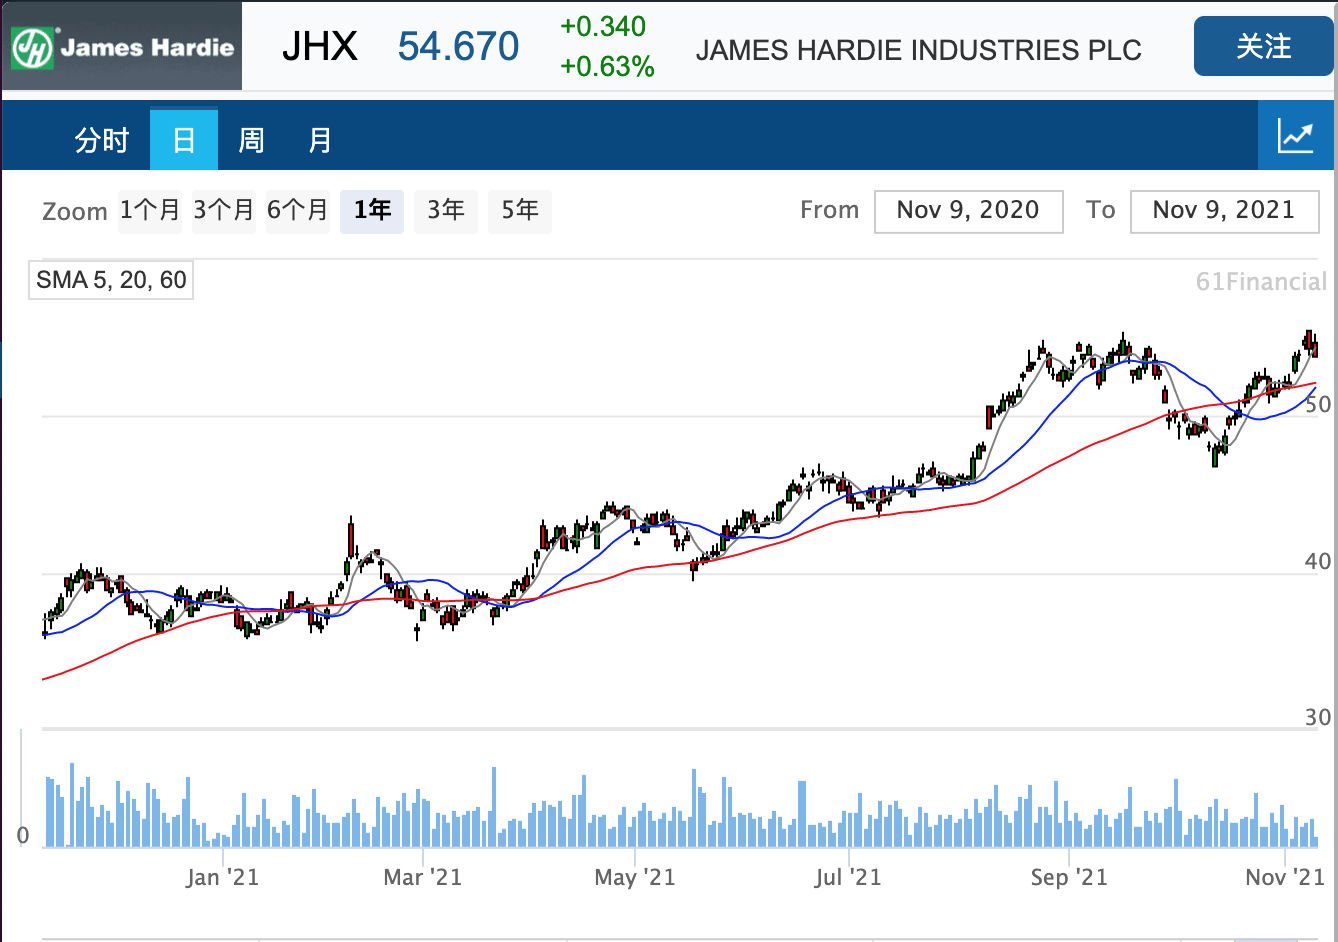Image resolution: width=1338 pixels, height=942 pixels.
Task: Click the May '21 axis label
Action: pyautogui.click(x=635, y=878)
